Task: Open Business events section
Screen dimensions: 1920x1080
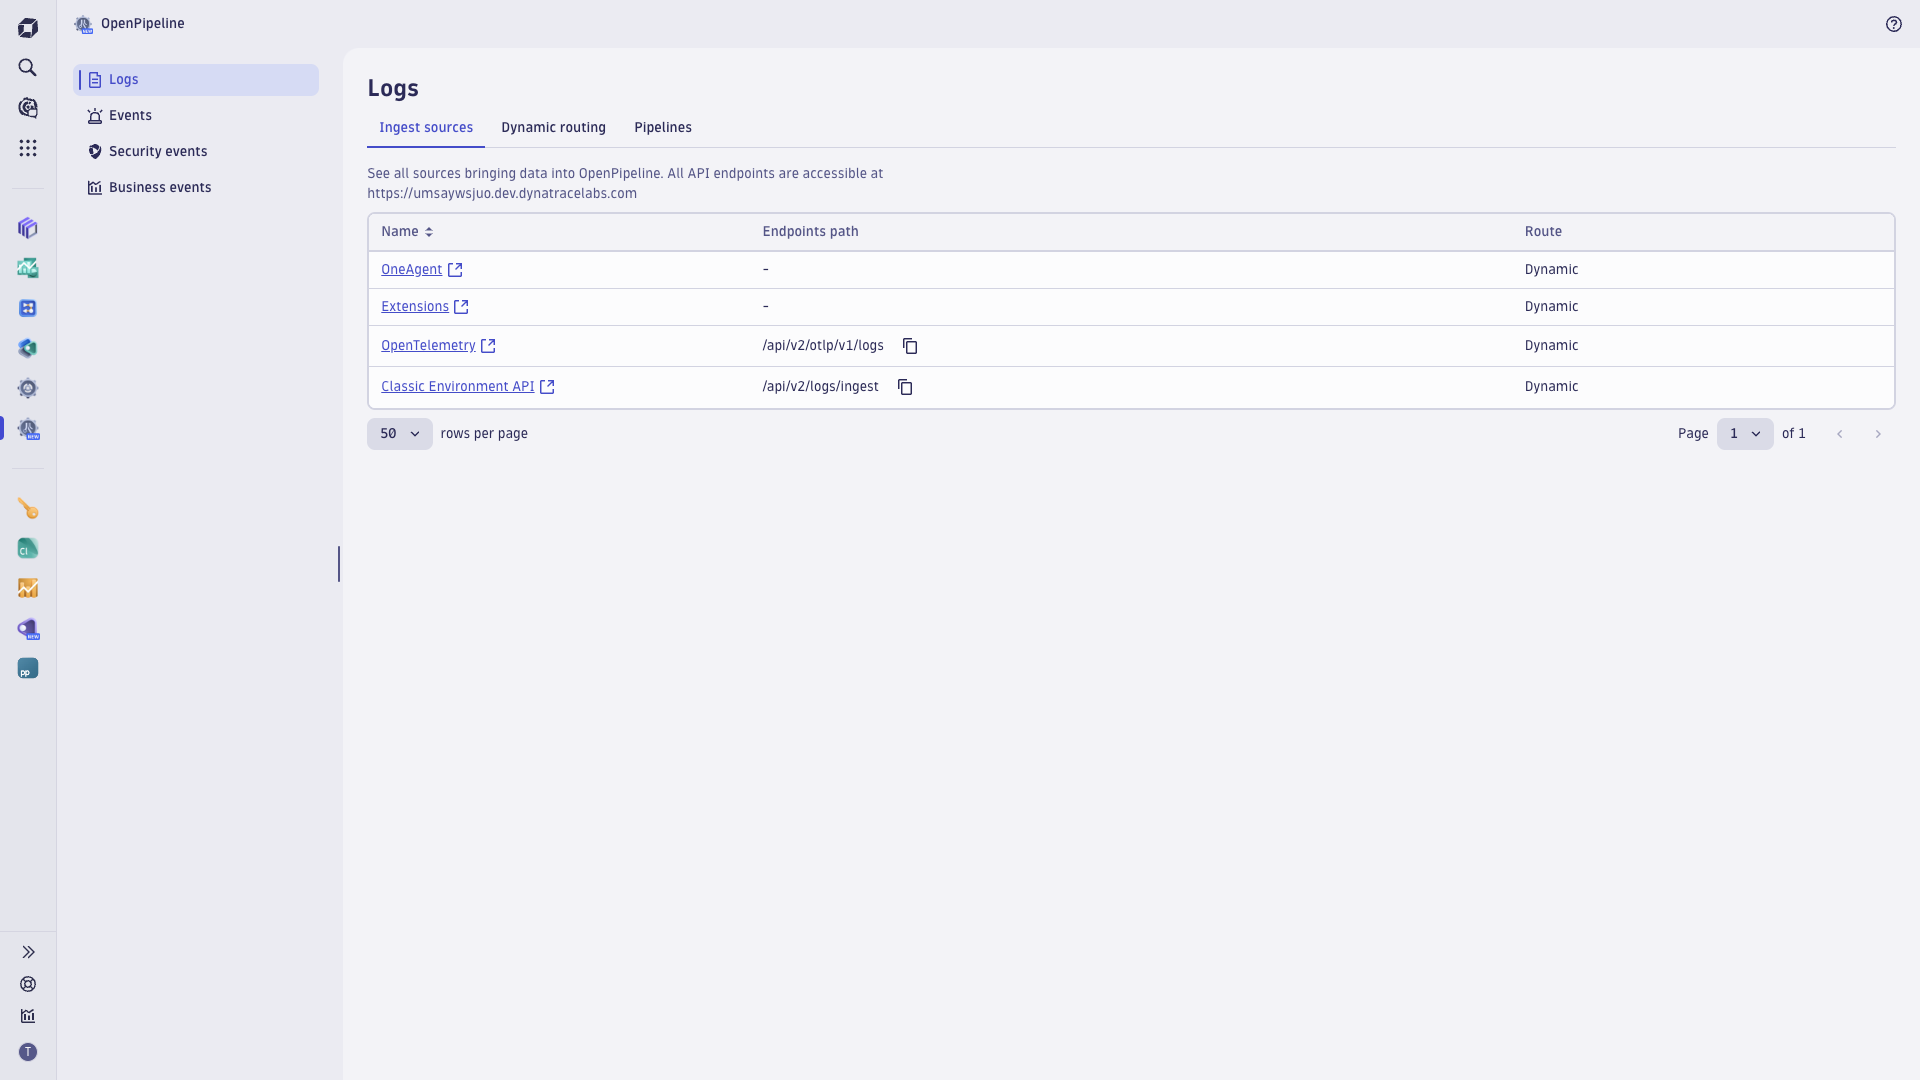Action: [x=160, y=187]
